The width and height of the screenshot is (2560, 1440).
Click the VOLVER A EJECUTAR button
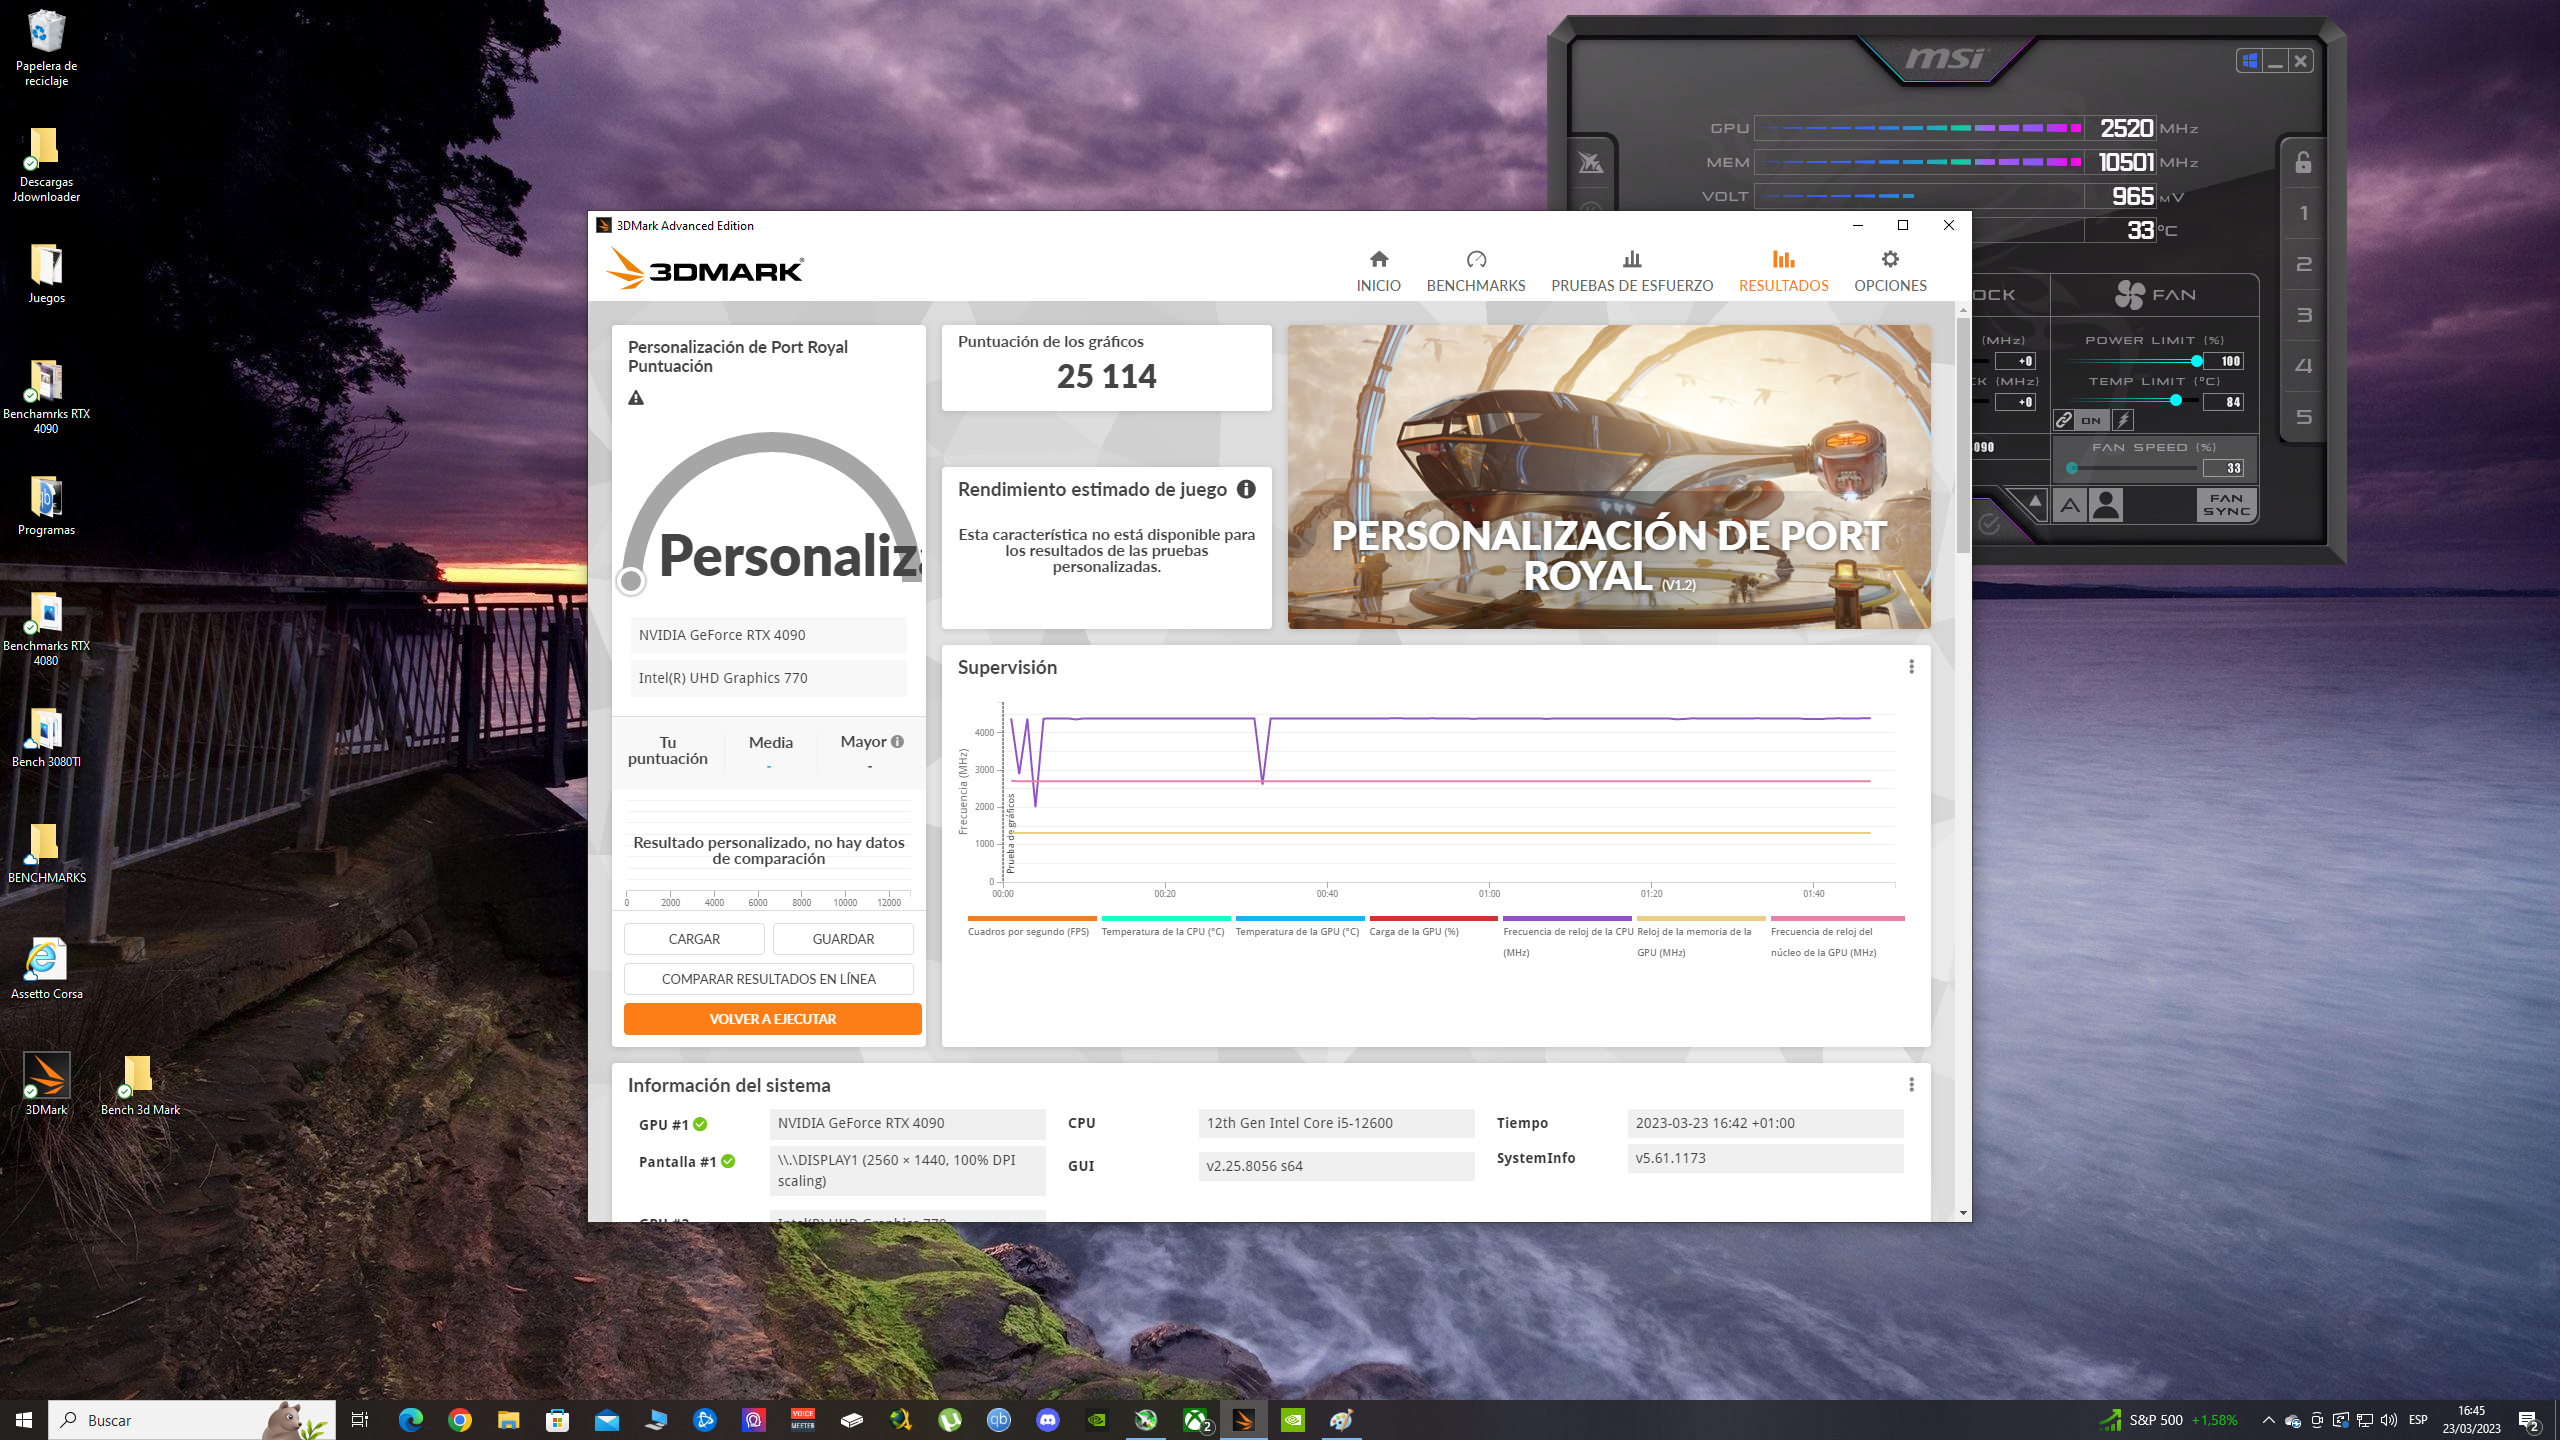[773, 1019]
